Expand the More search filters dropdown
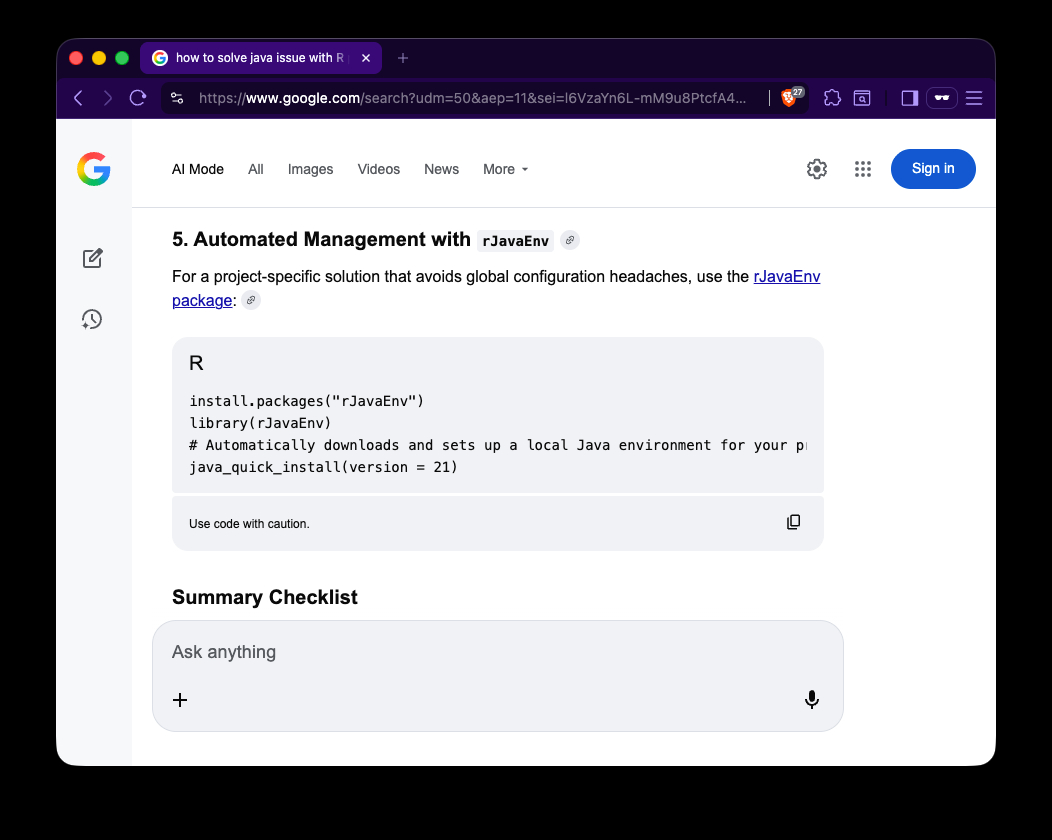 [505, 169]
